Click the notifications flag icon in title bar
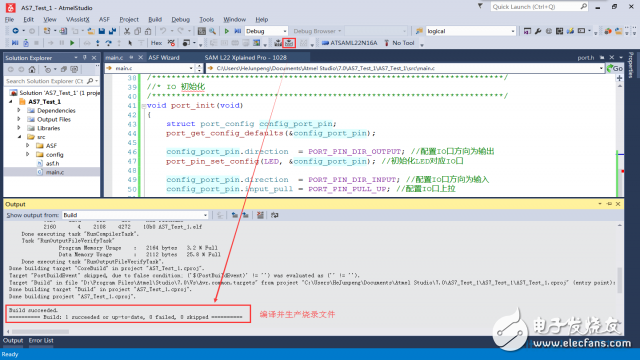The image size is (640, 360). pos(480,7)
